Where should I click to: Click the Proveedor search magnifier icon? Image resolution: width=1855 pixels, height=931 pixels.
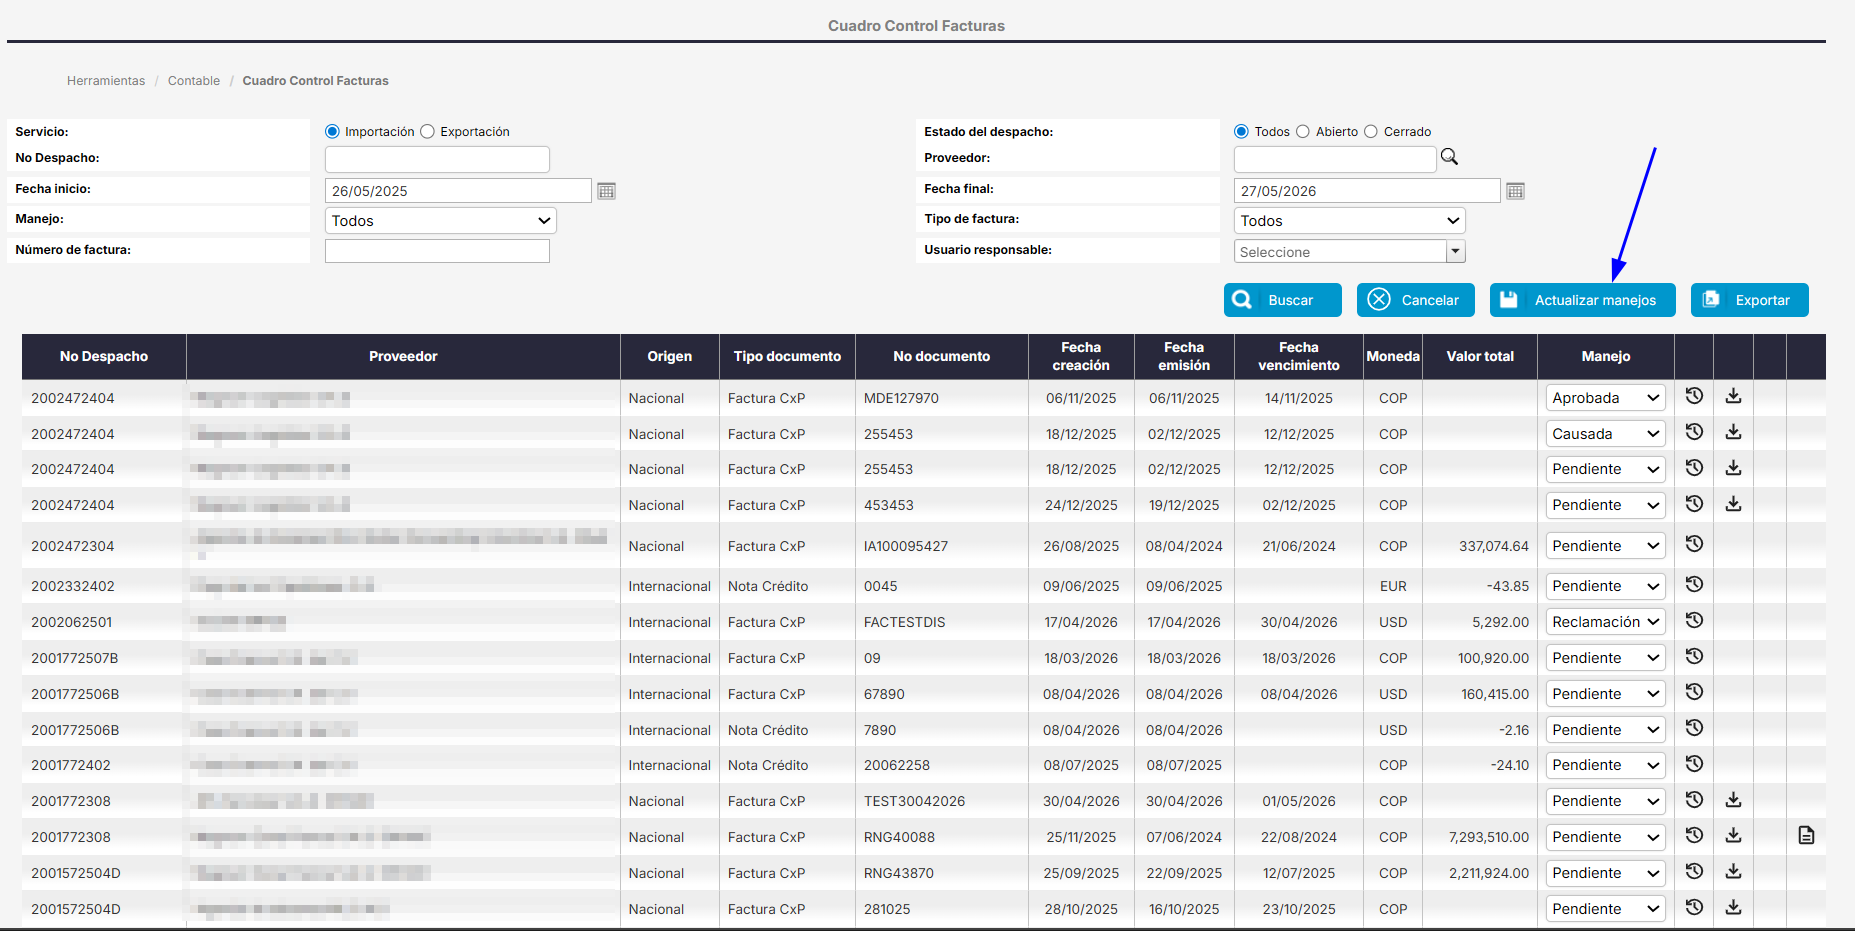(1449, 157)
